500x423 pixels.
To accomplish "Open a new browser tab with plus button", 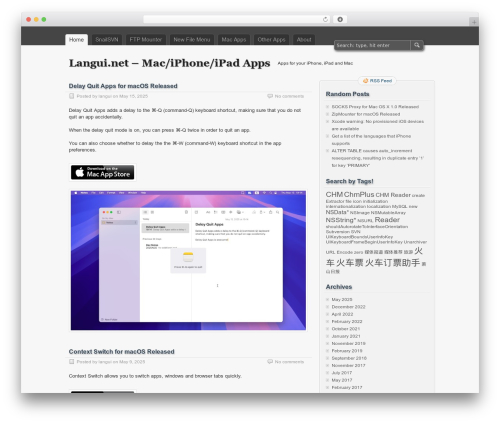I will point(474,22).
